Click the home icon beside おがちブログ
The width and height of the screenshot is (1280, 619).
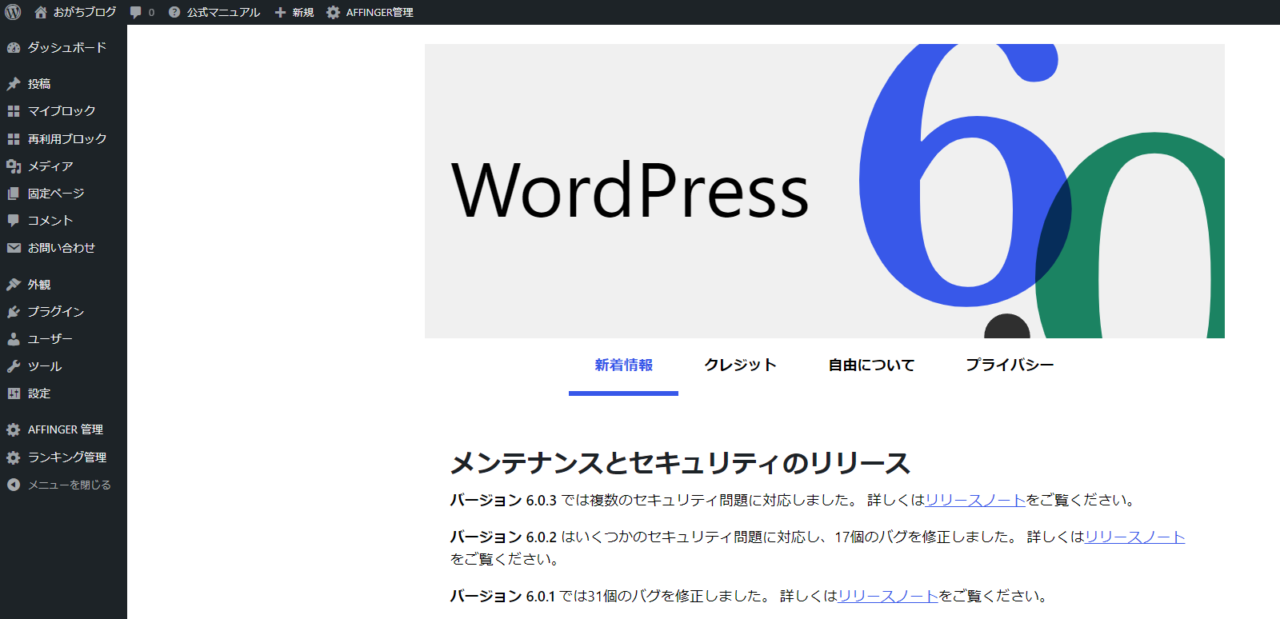tap(41, 12)
